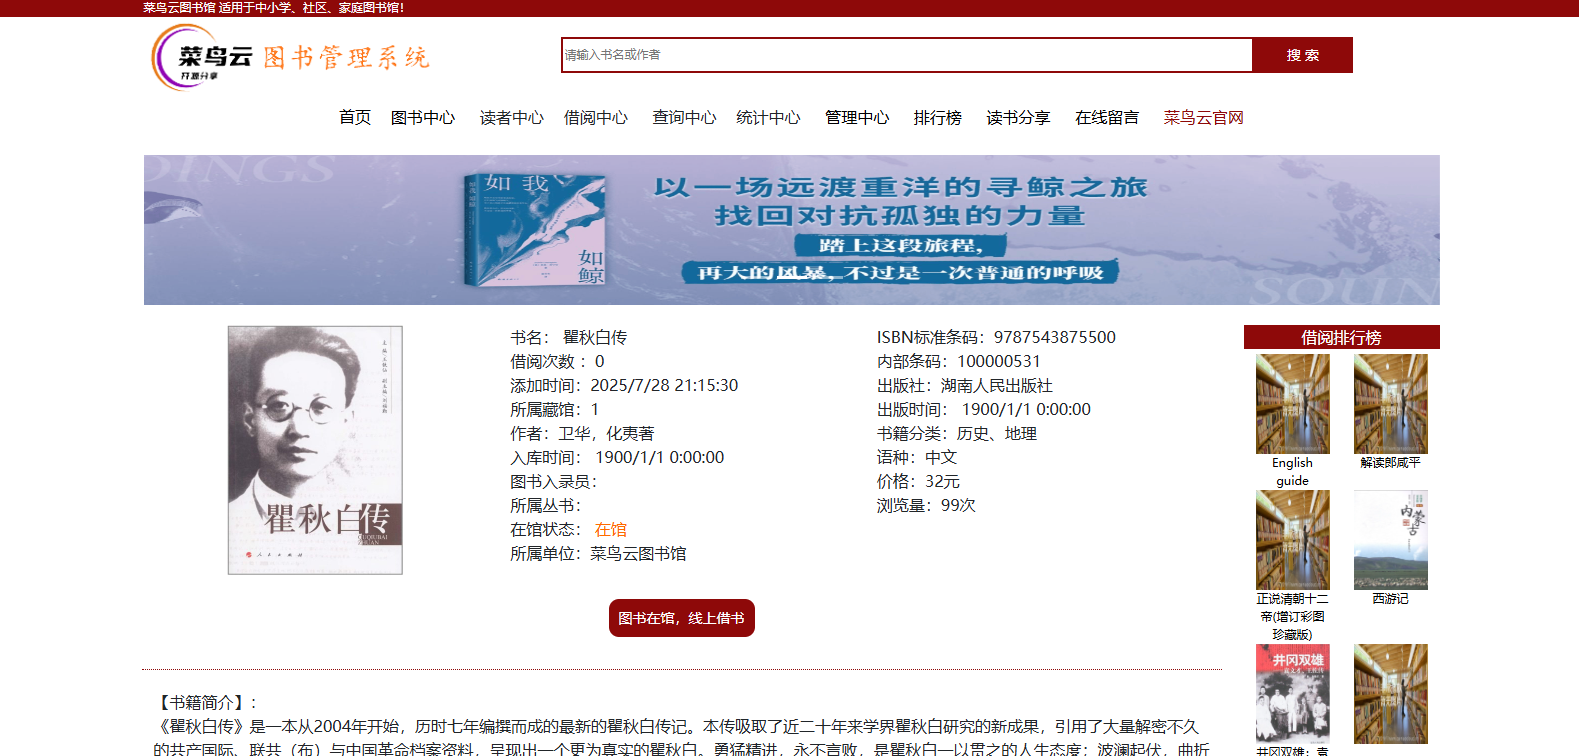Click the 菜鸟云 logo image
Viewport: 1579px width, 756px height.
pos(291,57)
